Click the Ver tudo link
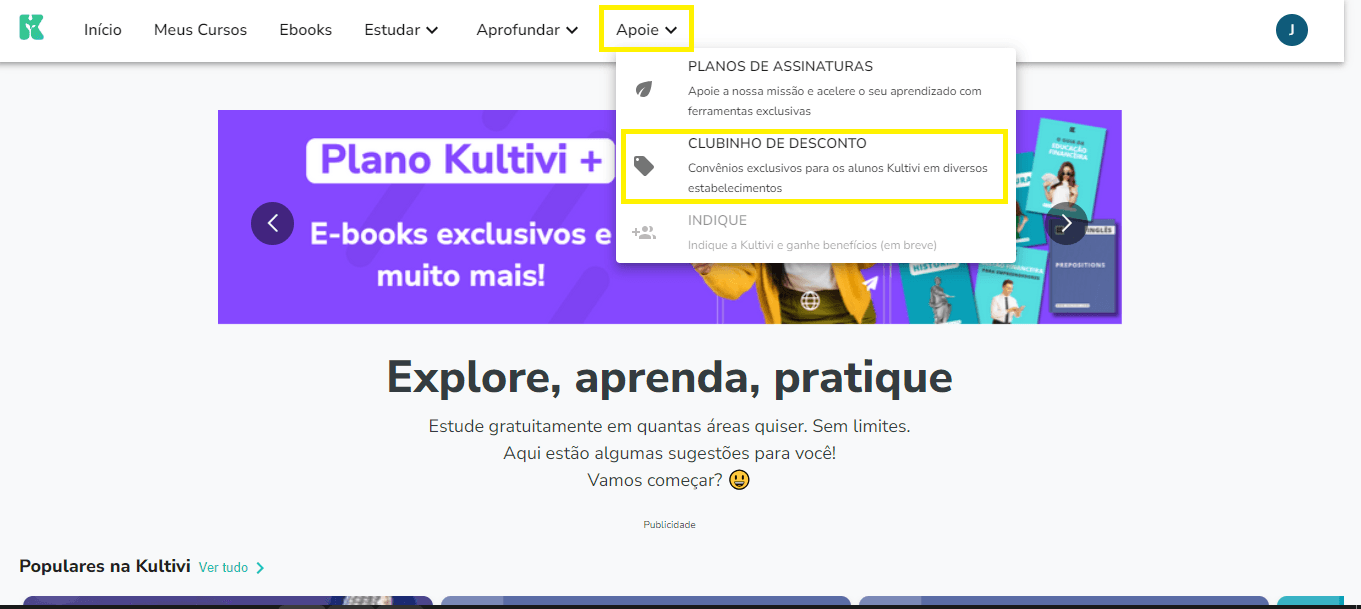Image resolution: width=1361 pixels, height=609 pixels. [x=223, y=567]
